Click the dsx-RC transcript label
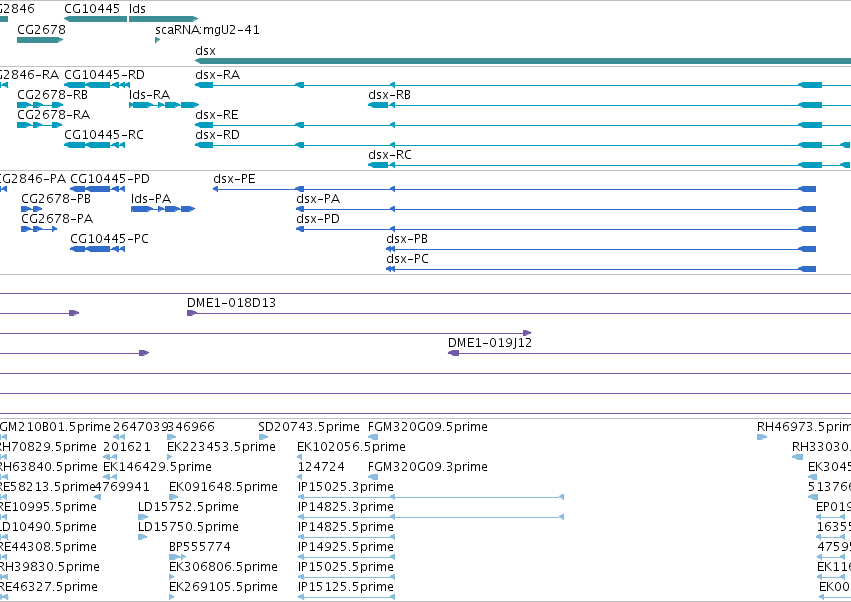Screen dimensions: 851x602 [x=390, y=155]
